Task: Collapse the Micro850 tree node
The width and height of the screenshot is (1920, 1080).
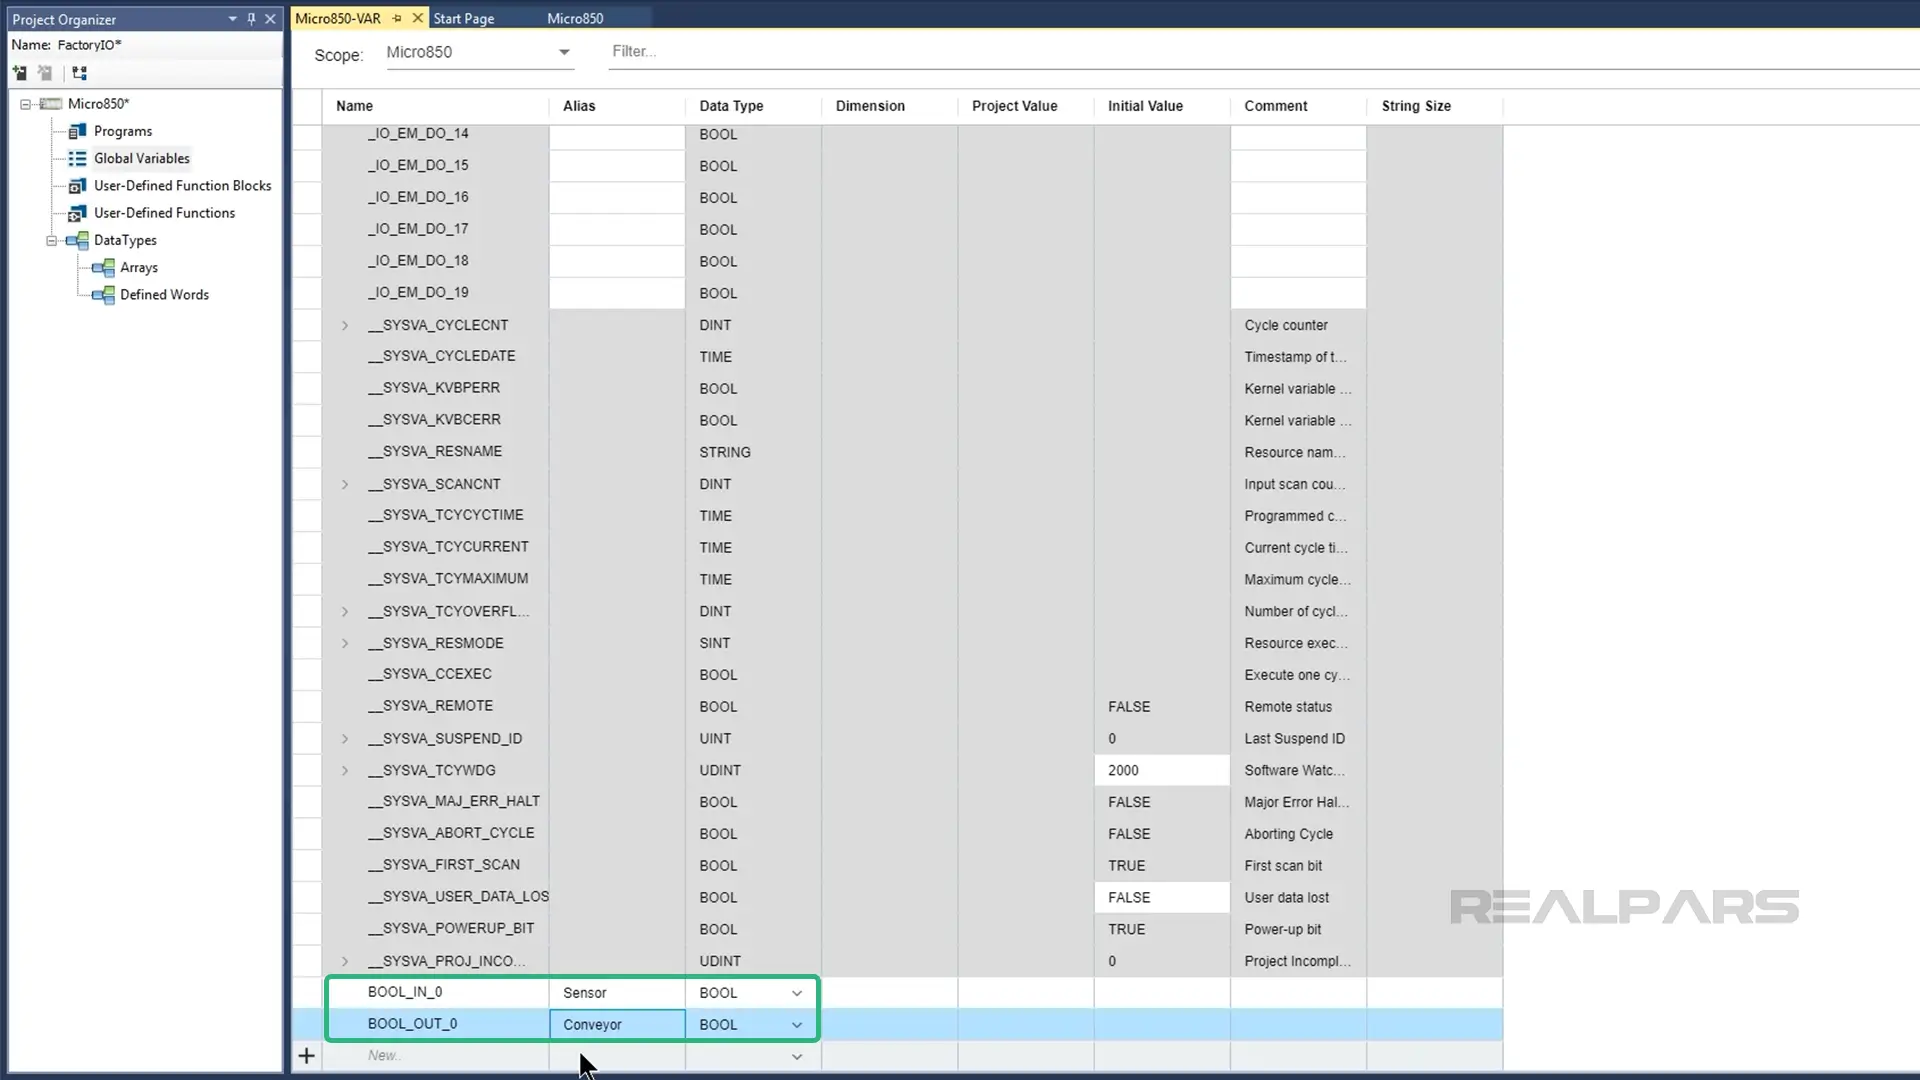Action: 26,104
